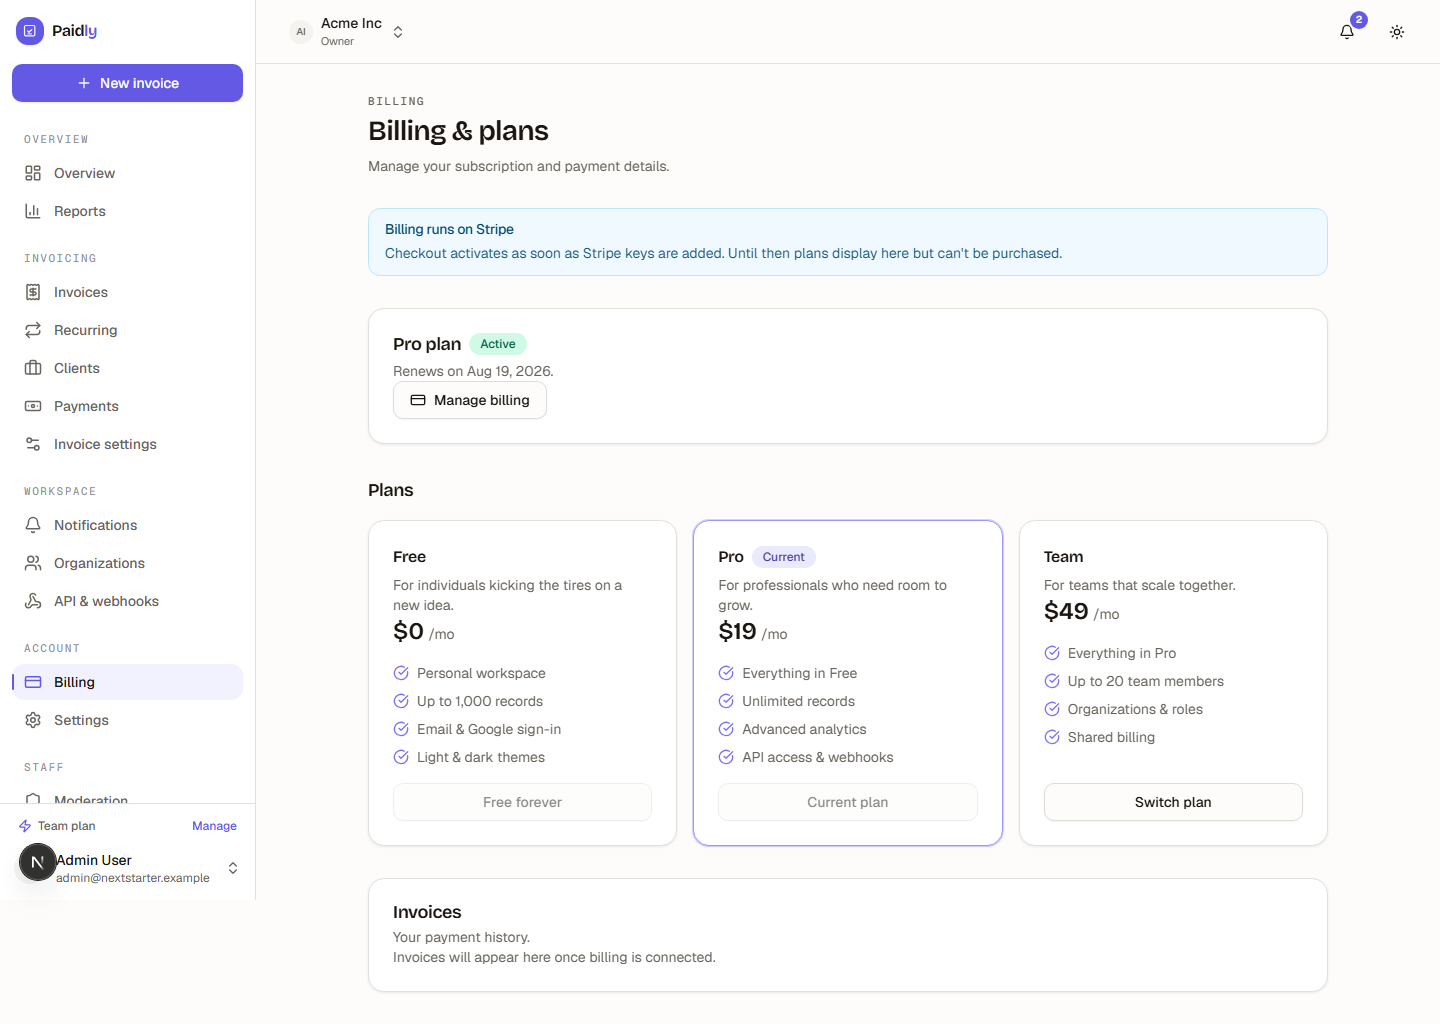Open Payments in the sidebar
Viewport: 1440px width, 1024px height.
(x=127, y=406)
